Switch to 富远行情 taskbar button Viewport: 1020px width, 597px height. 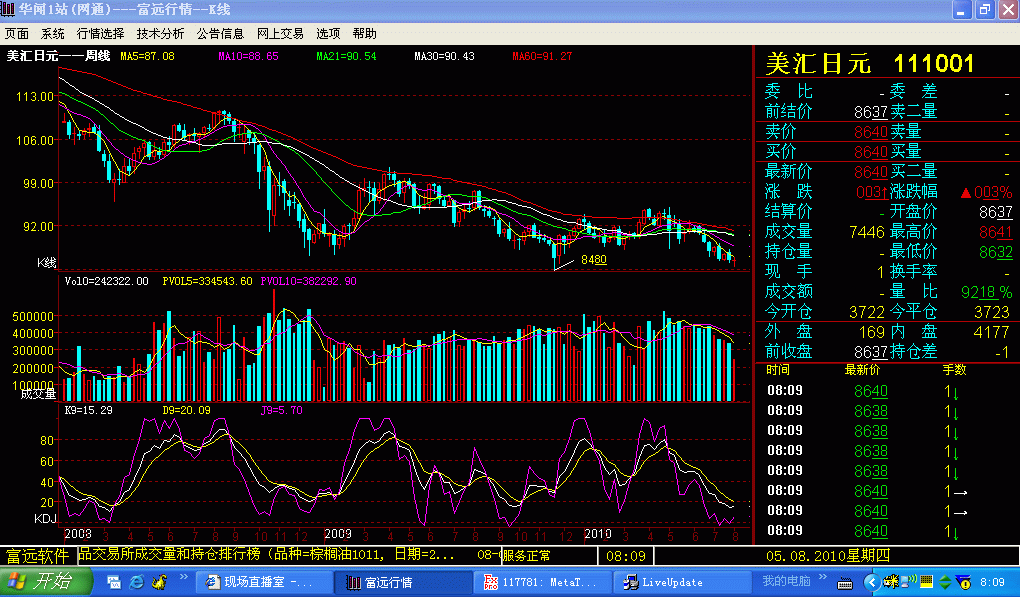point(403,582)
